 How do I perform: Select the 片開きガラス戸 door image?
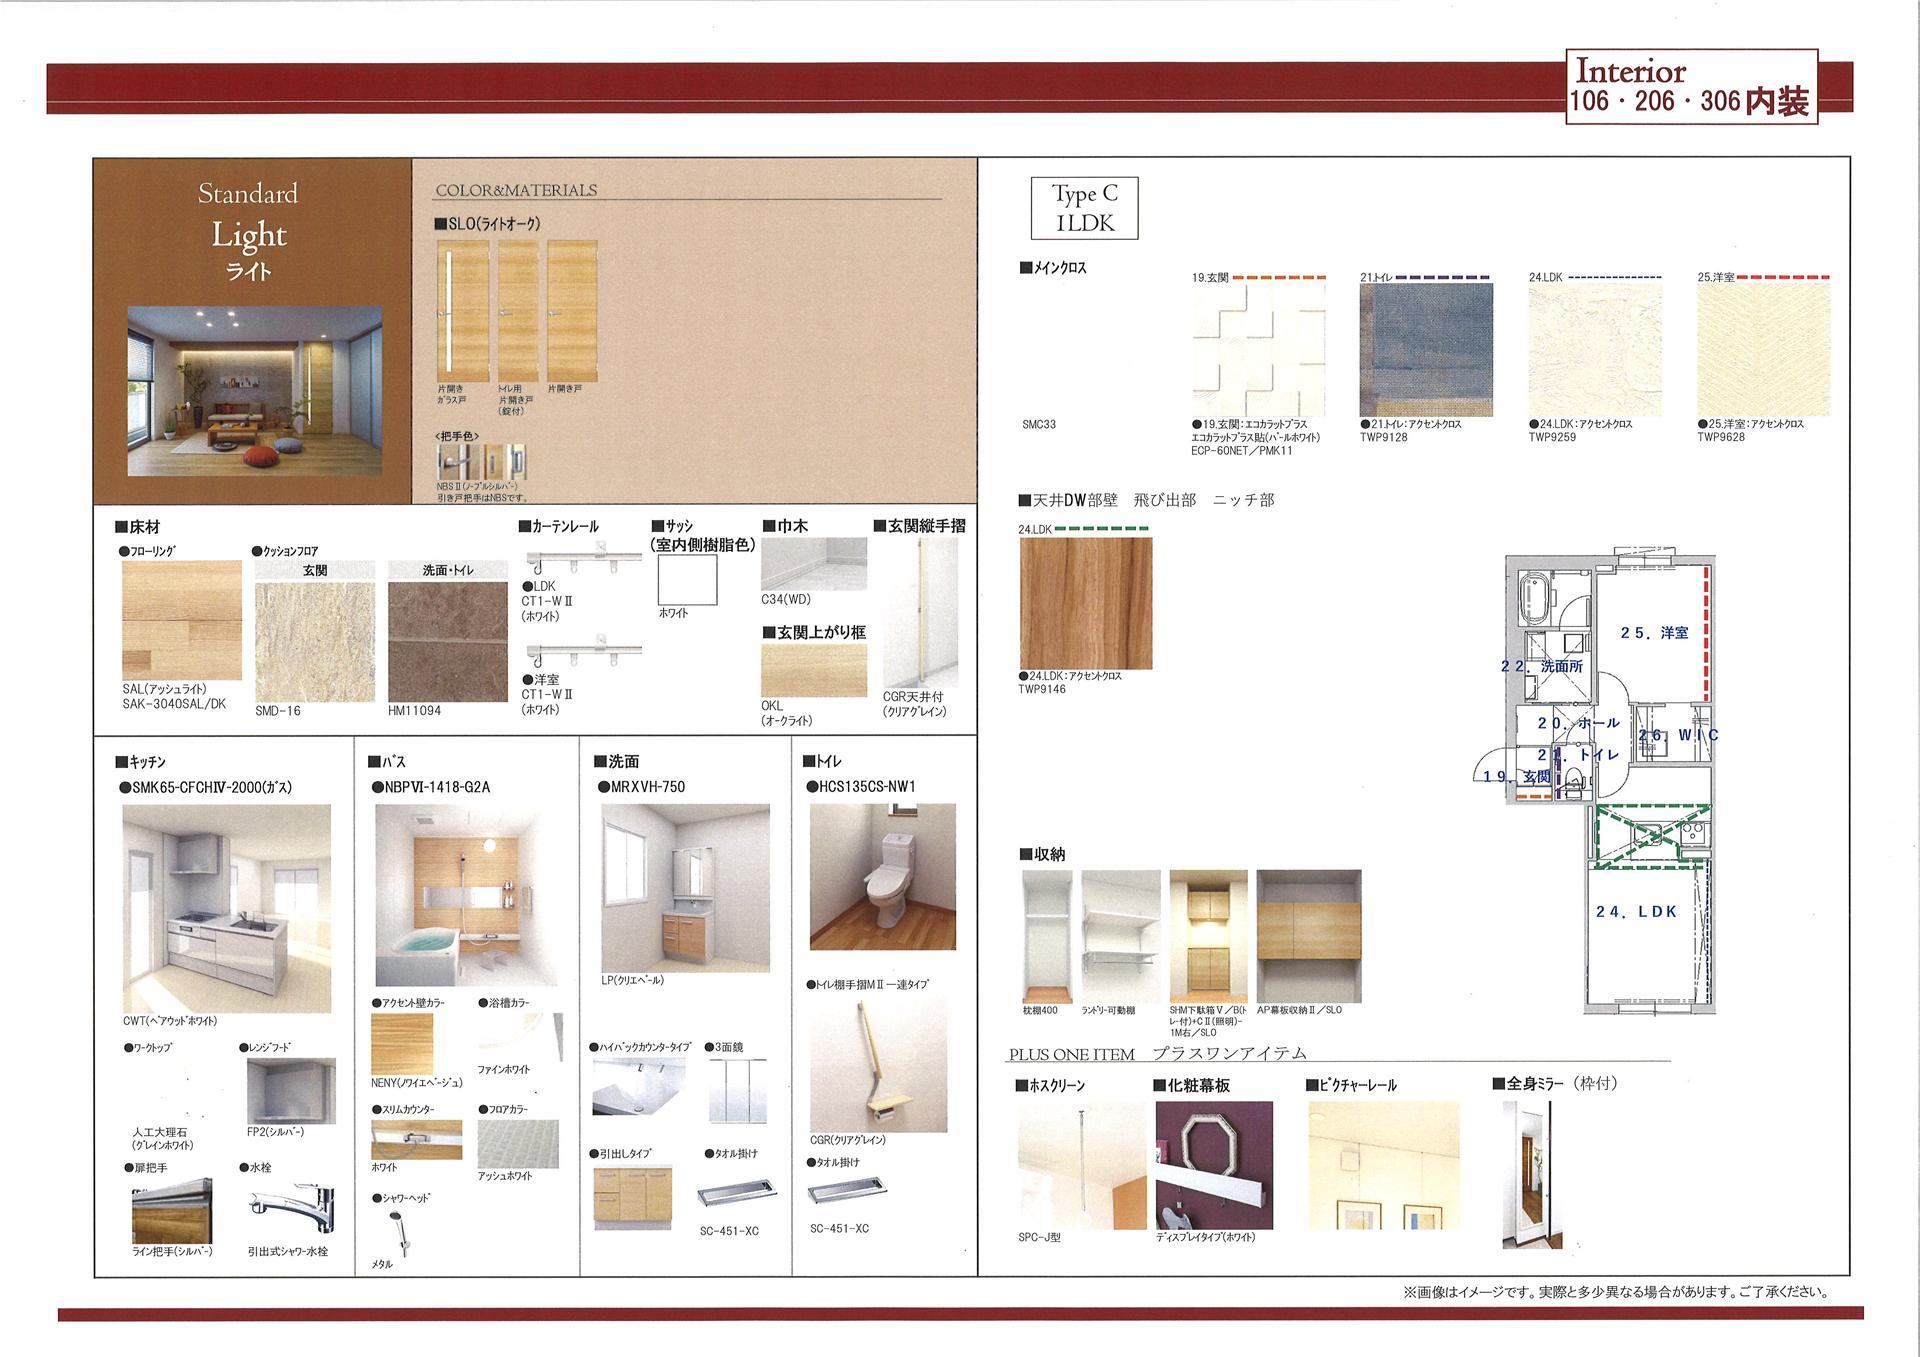pos(463,310)
